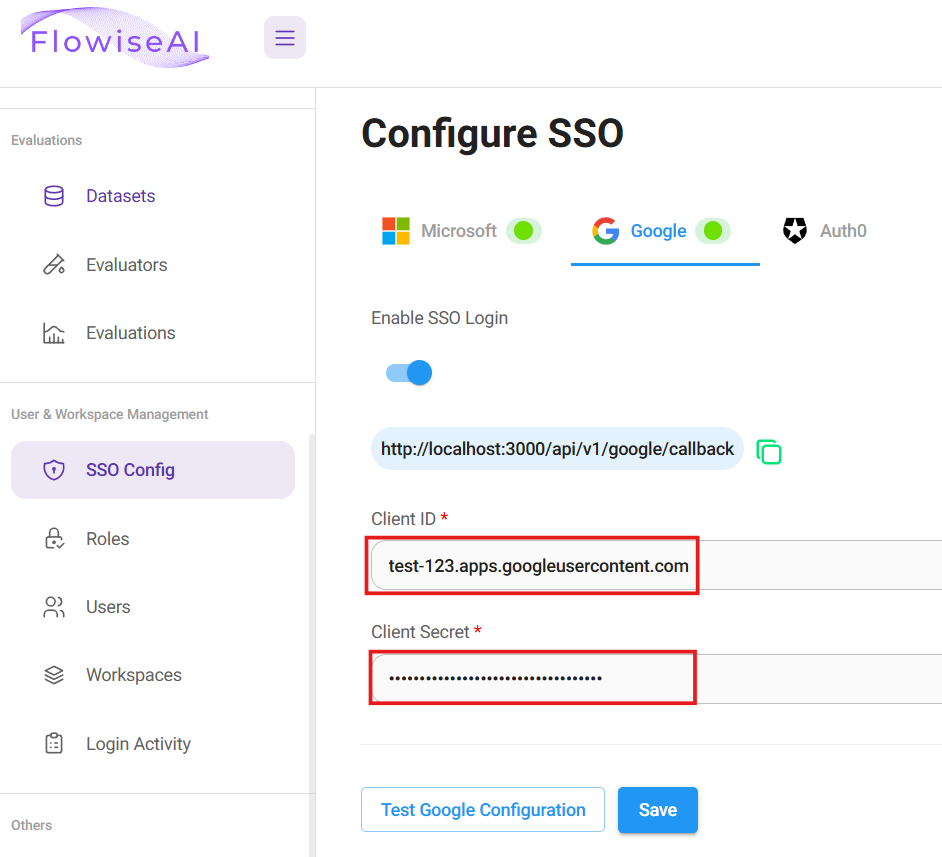
Task: Open Datasets from the database icon
Action: 54,196
